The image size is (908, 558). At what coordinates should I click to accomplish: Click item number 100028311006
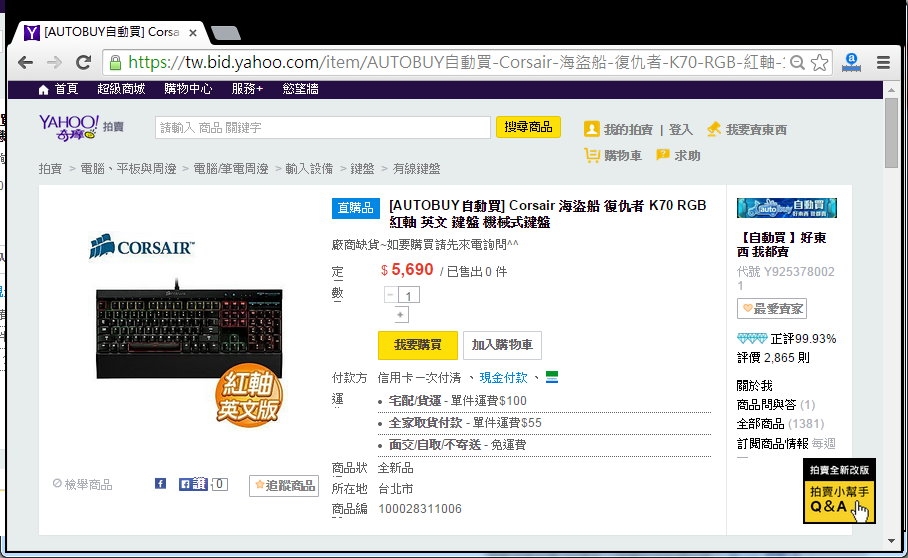420,509
